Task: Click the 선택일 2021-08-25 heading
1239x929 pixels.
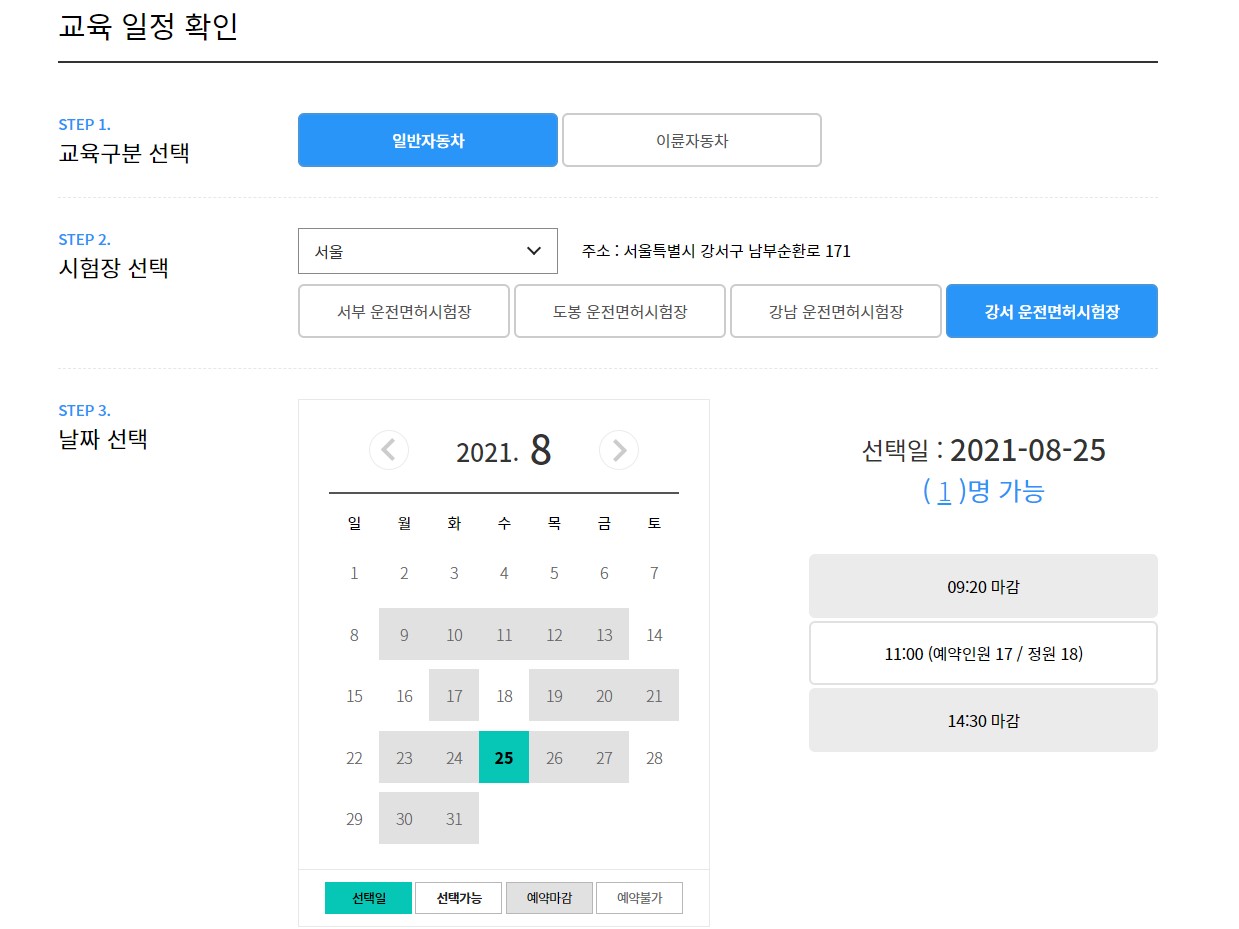Action: tap(983, 450)
